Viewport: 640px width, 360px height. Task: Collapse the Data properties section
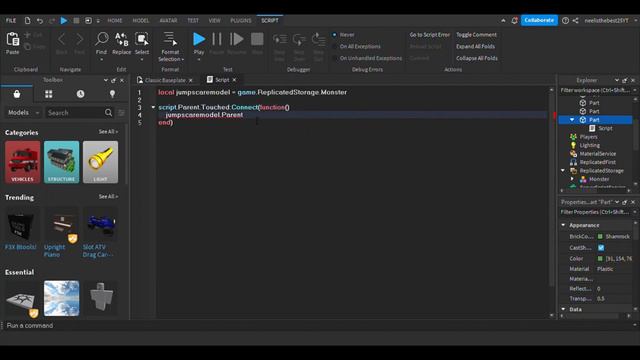[x=564, y=309]
